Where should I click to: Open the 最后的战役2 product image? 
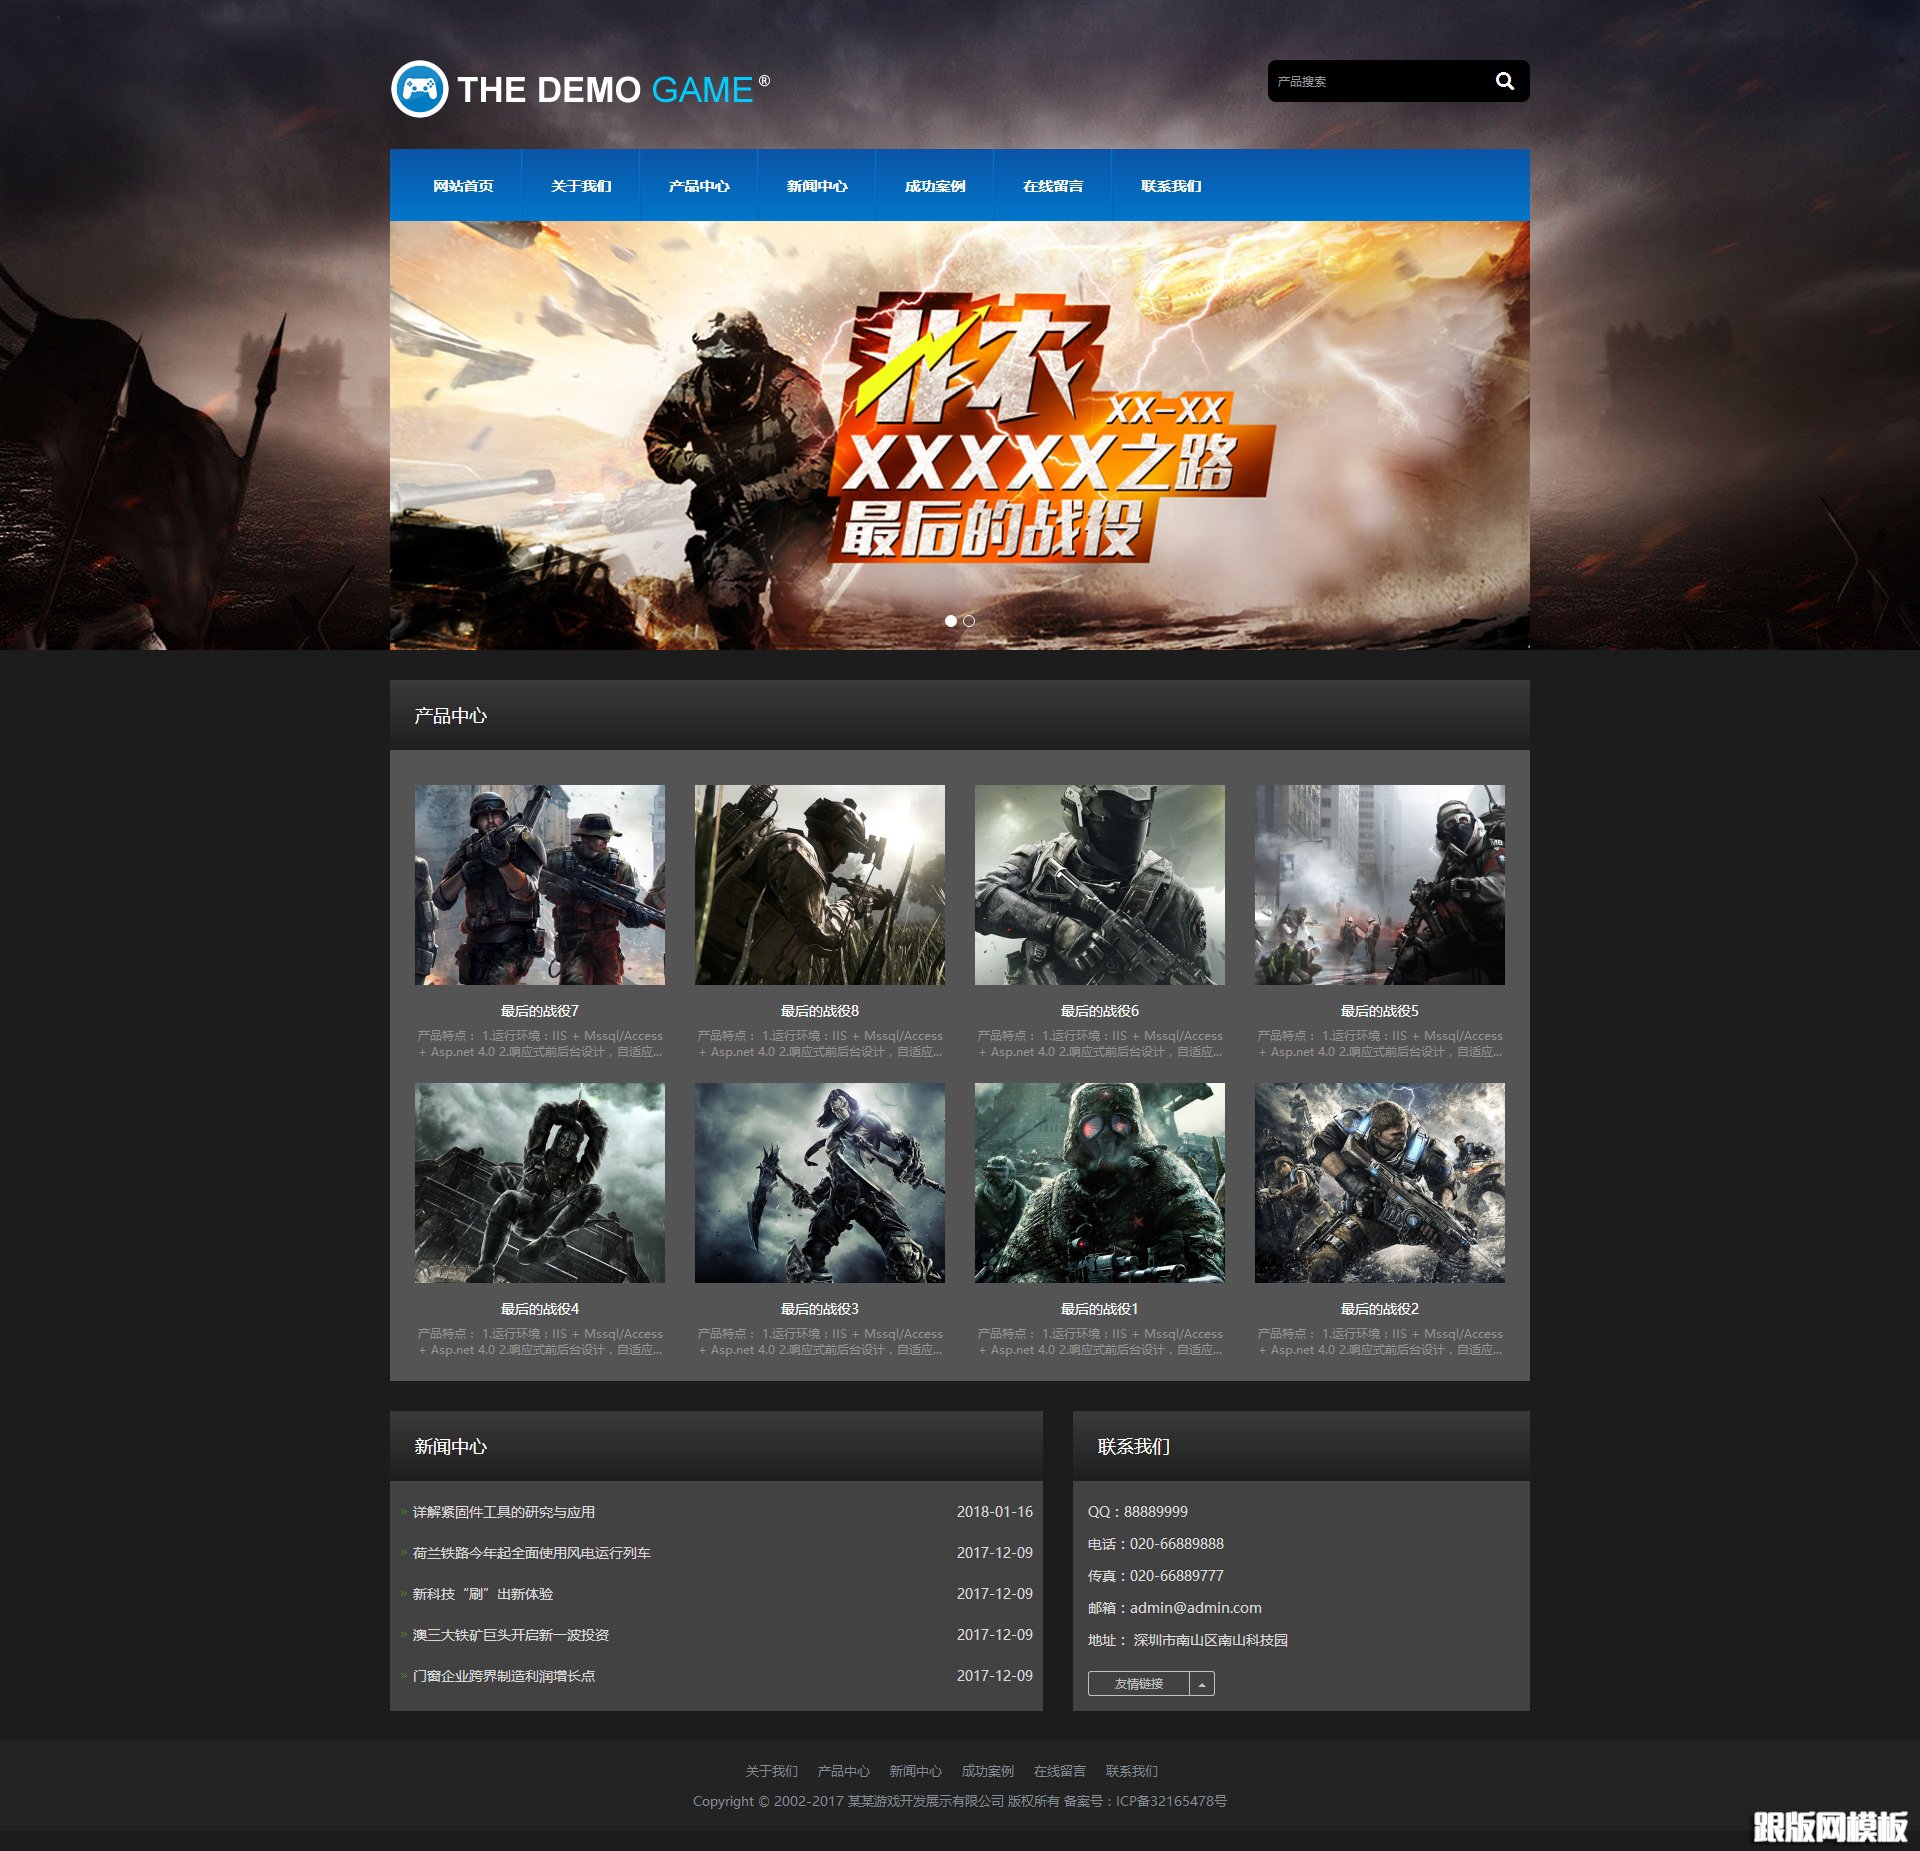(1379, 1182)
